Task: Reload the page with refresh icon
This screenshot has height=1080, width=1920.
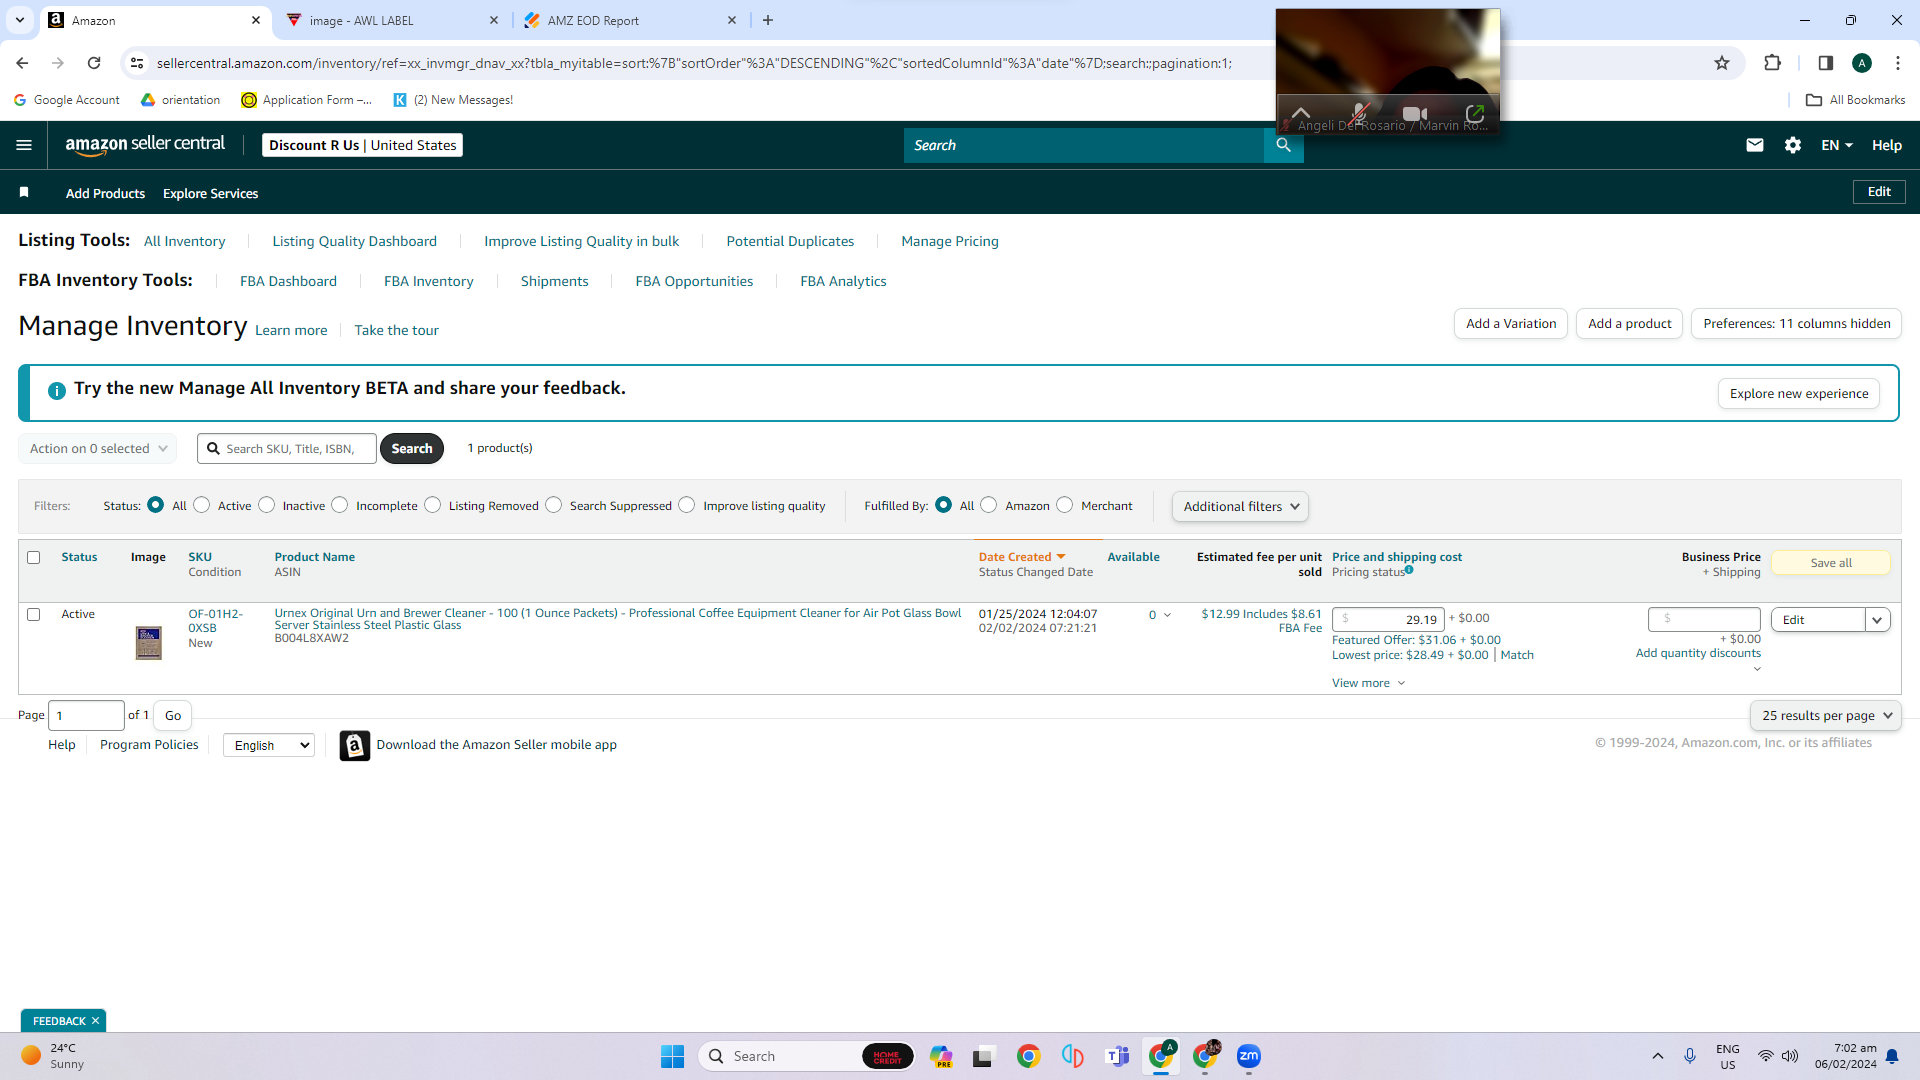Action: [x=94, y=63]
